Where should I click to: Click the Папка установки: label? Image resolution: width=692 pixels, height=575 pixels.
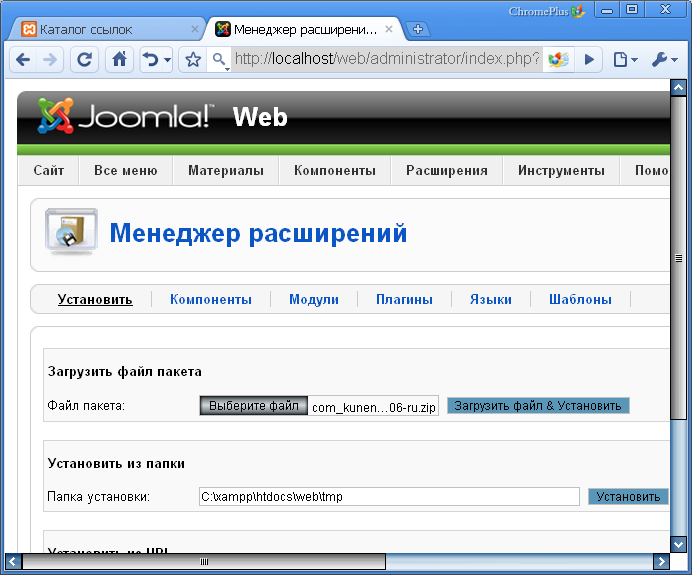98,497
